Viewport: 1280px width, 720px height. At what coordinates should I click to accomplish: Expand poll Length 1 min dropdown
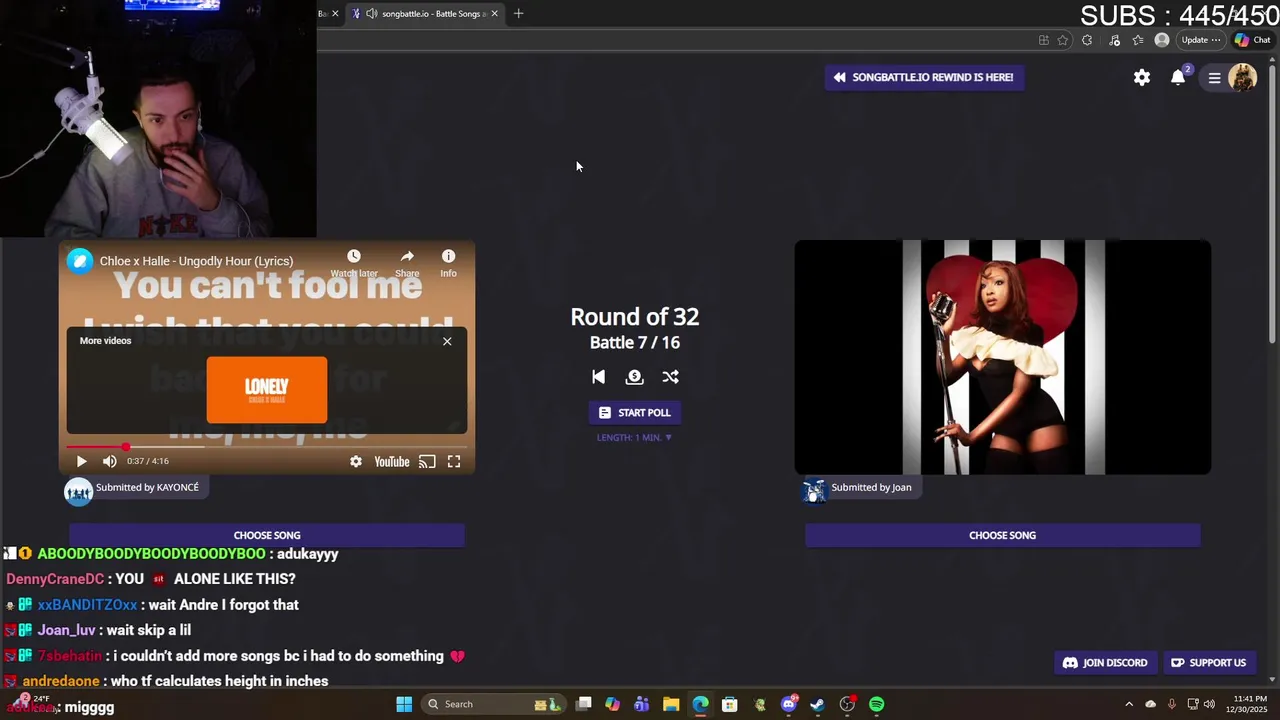coord(634,437)
